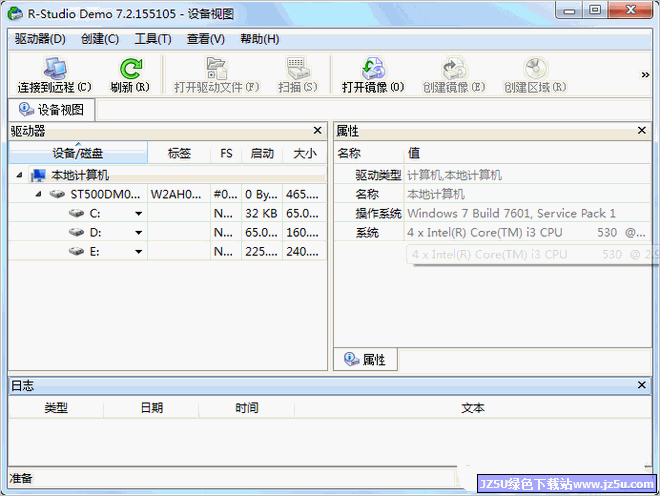The image size is (660, 496).
Task: Minimize the R-Studio window
Action: tap(570, 10)
